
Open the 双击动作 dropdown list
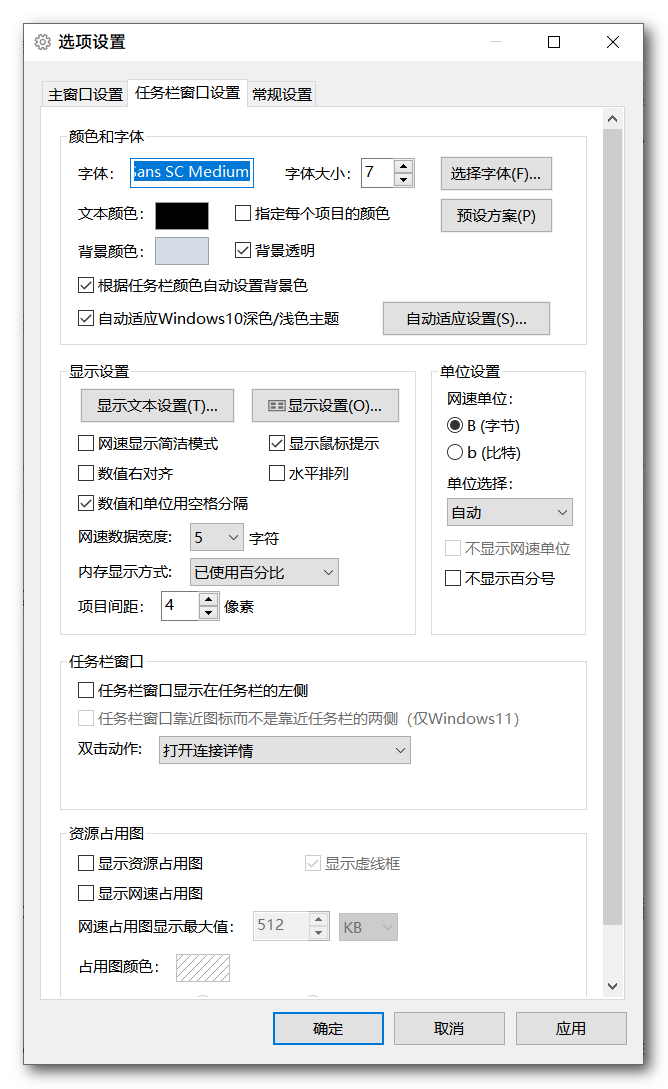(x=284, y=750)
